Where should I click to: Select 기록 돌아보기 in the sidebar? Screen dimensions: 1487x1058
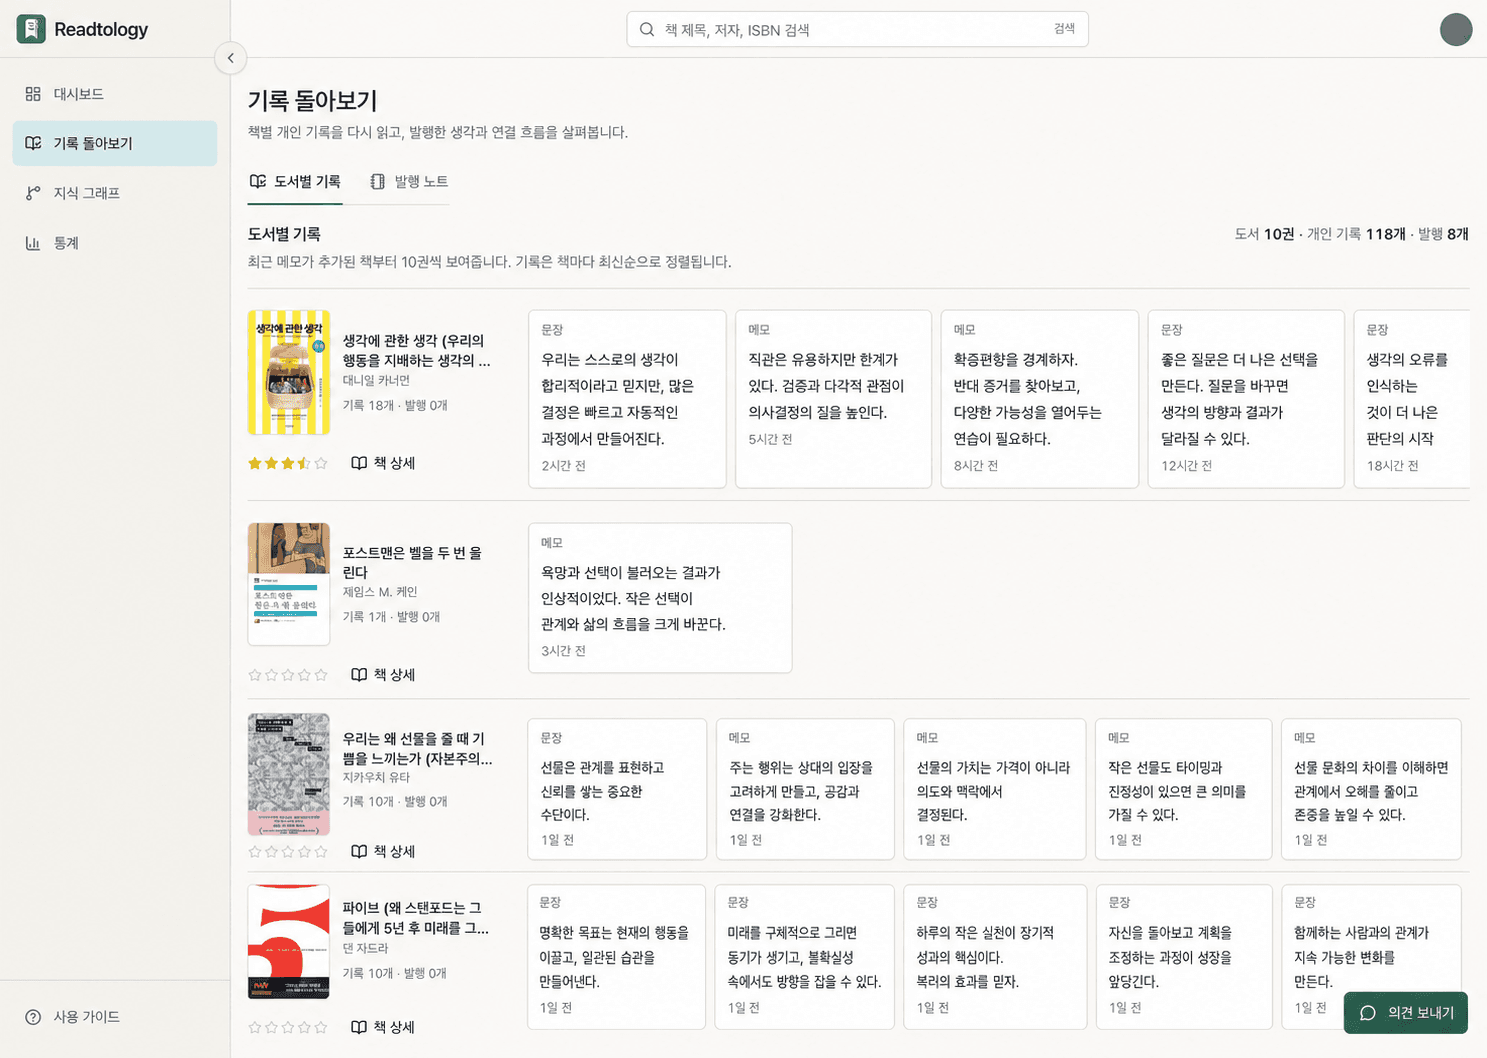click(x=115, y=143)
